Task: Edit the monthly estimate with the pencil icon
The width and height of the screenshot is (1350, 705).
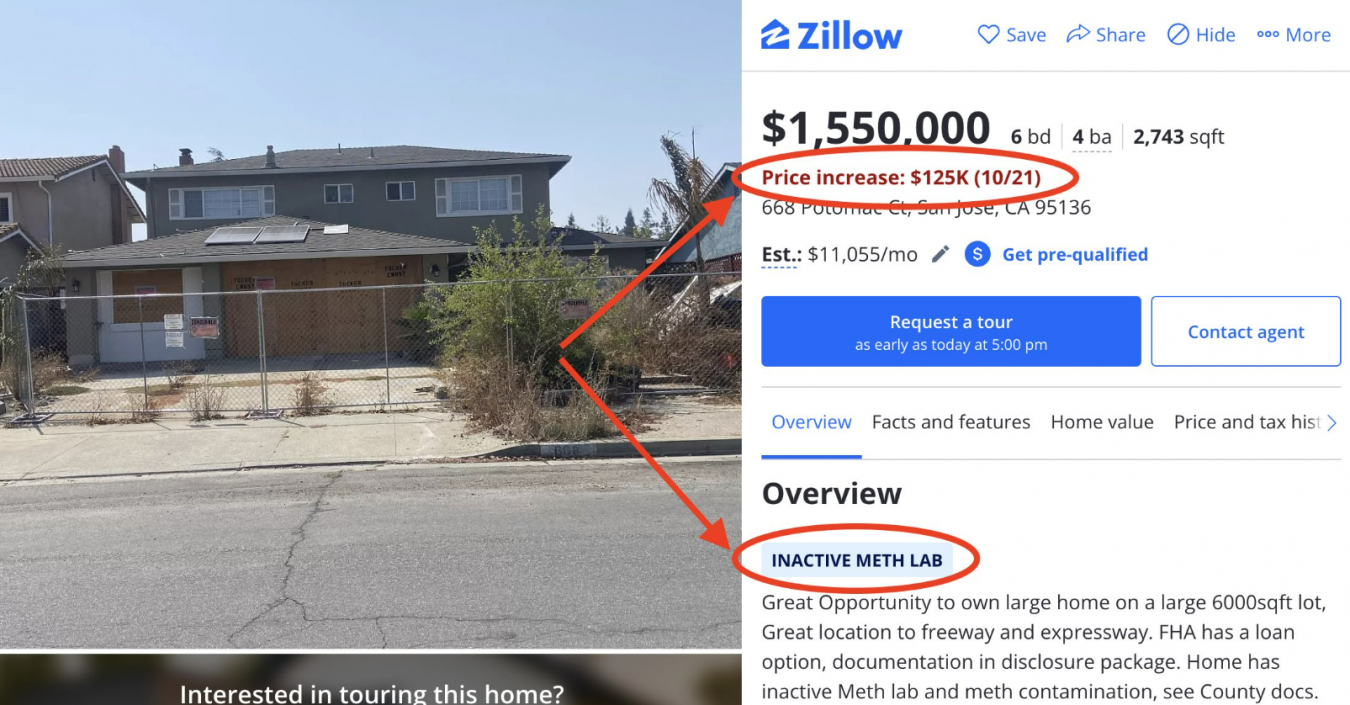Action: pos(940,254)
